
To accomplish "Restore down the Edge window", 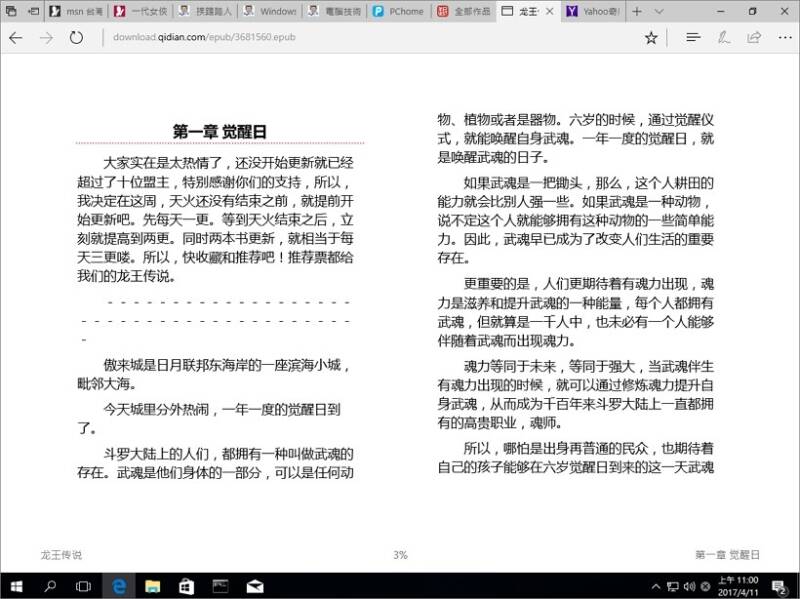I will (753, 11).
